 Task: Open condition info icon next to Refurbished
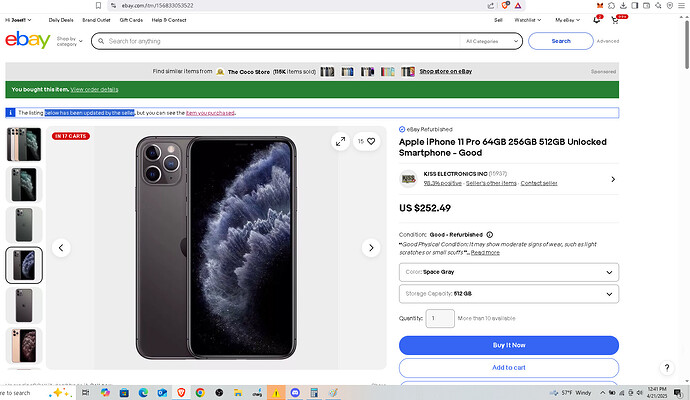click(x=489, y=235)
